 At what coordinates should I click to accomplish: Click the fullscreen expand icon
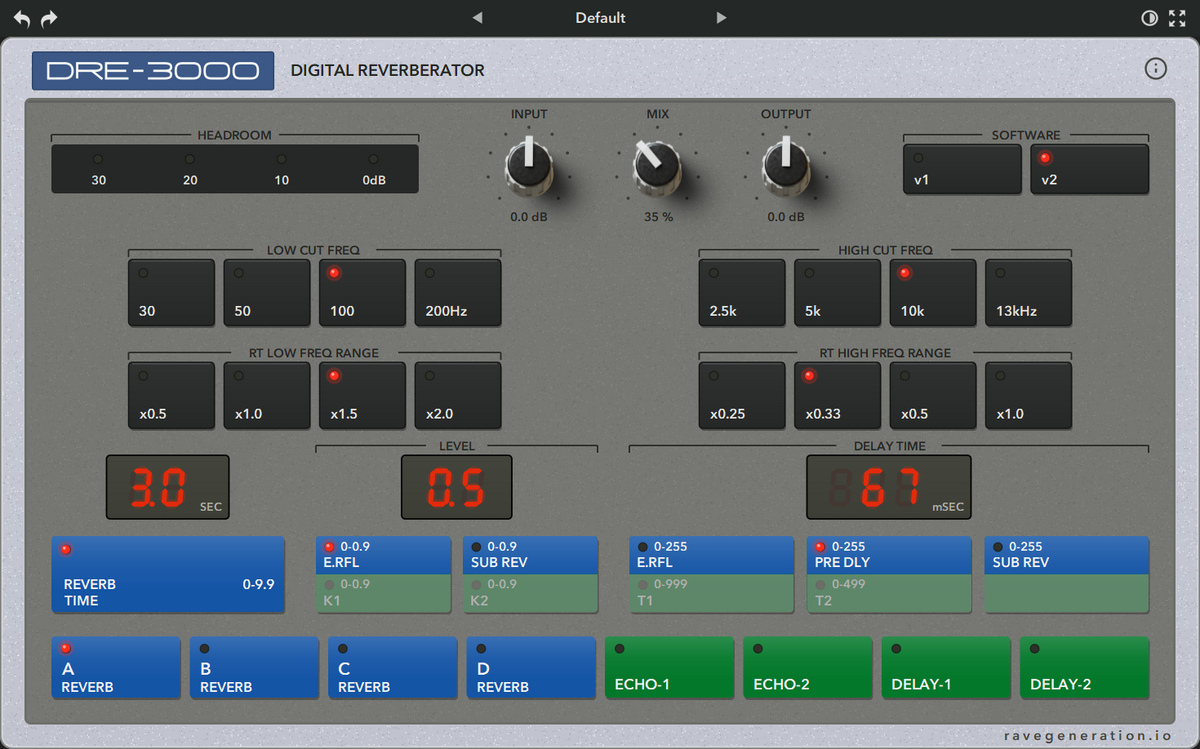(1177, 18)
